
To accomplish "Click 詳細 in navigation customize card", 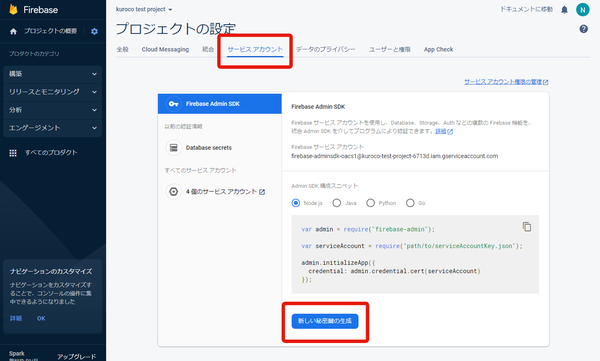I will coord(16,318).
